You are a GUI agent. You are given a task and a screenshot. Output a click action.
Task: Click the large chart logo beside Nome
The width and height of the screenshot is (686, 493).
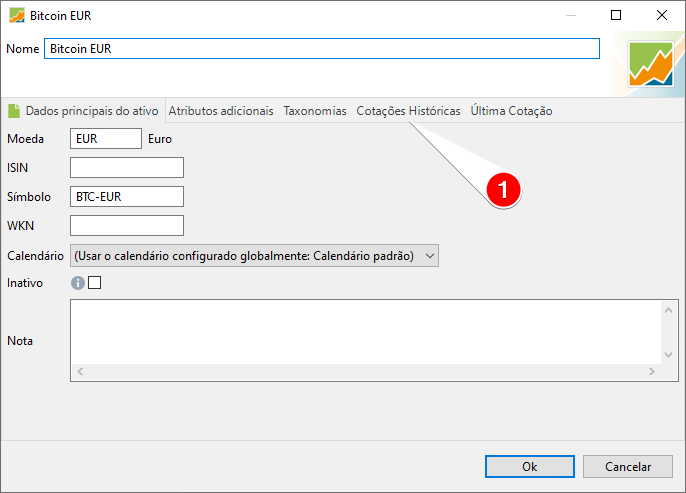click(x=651, y=64)
